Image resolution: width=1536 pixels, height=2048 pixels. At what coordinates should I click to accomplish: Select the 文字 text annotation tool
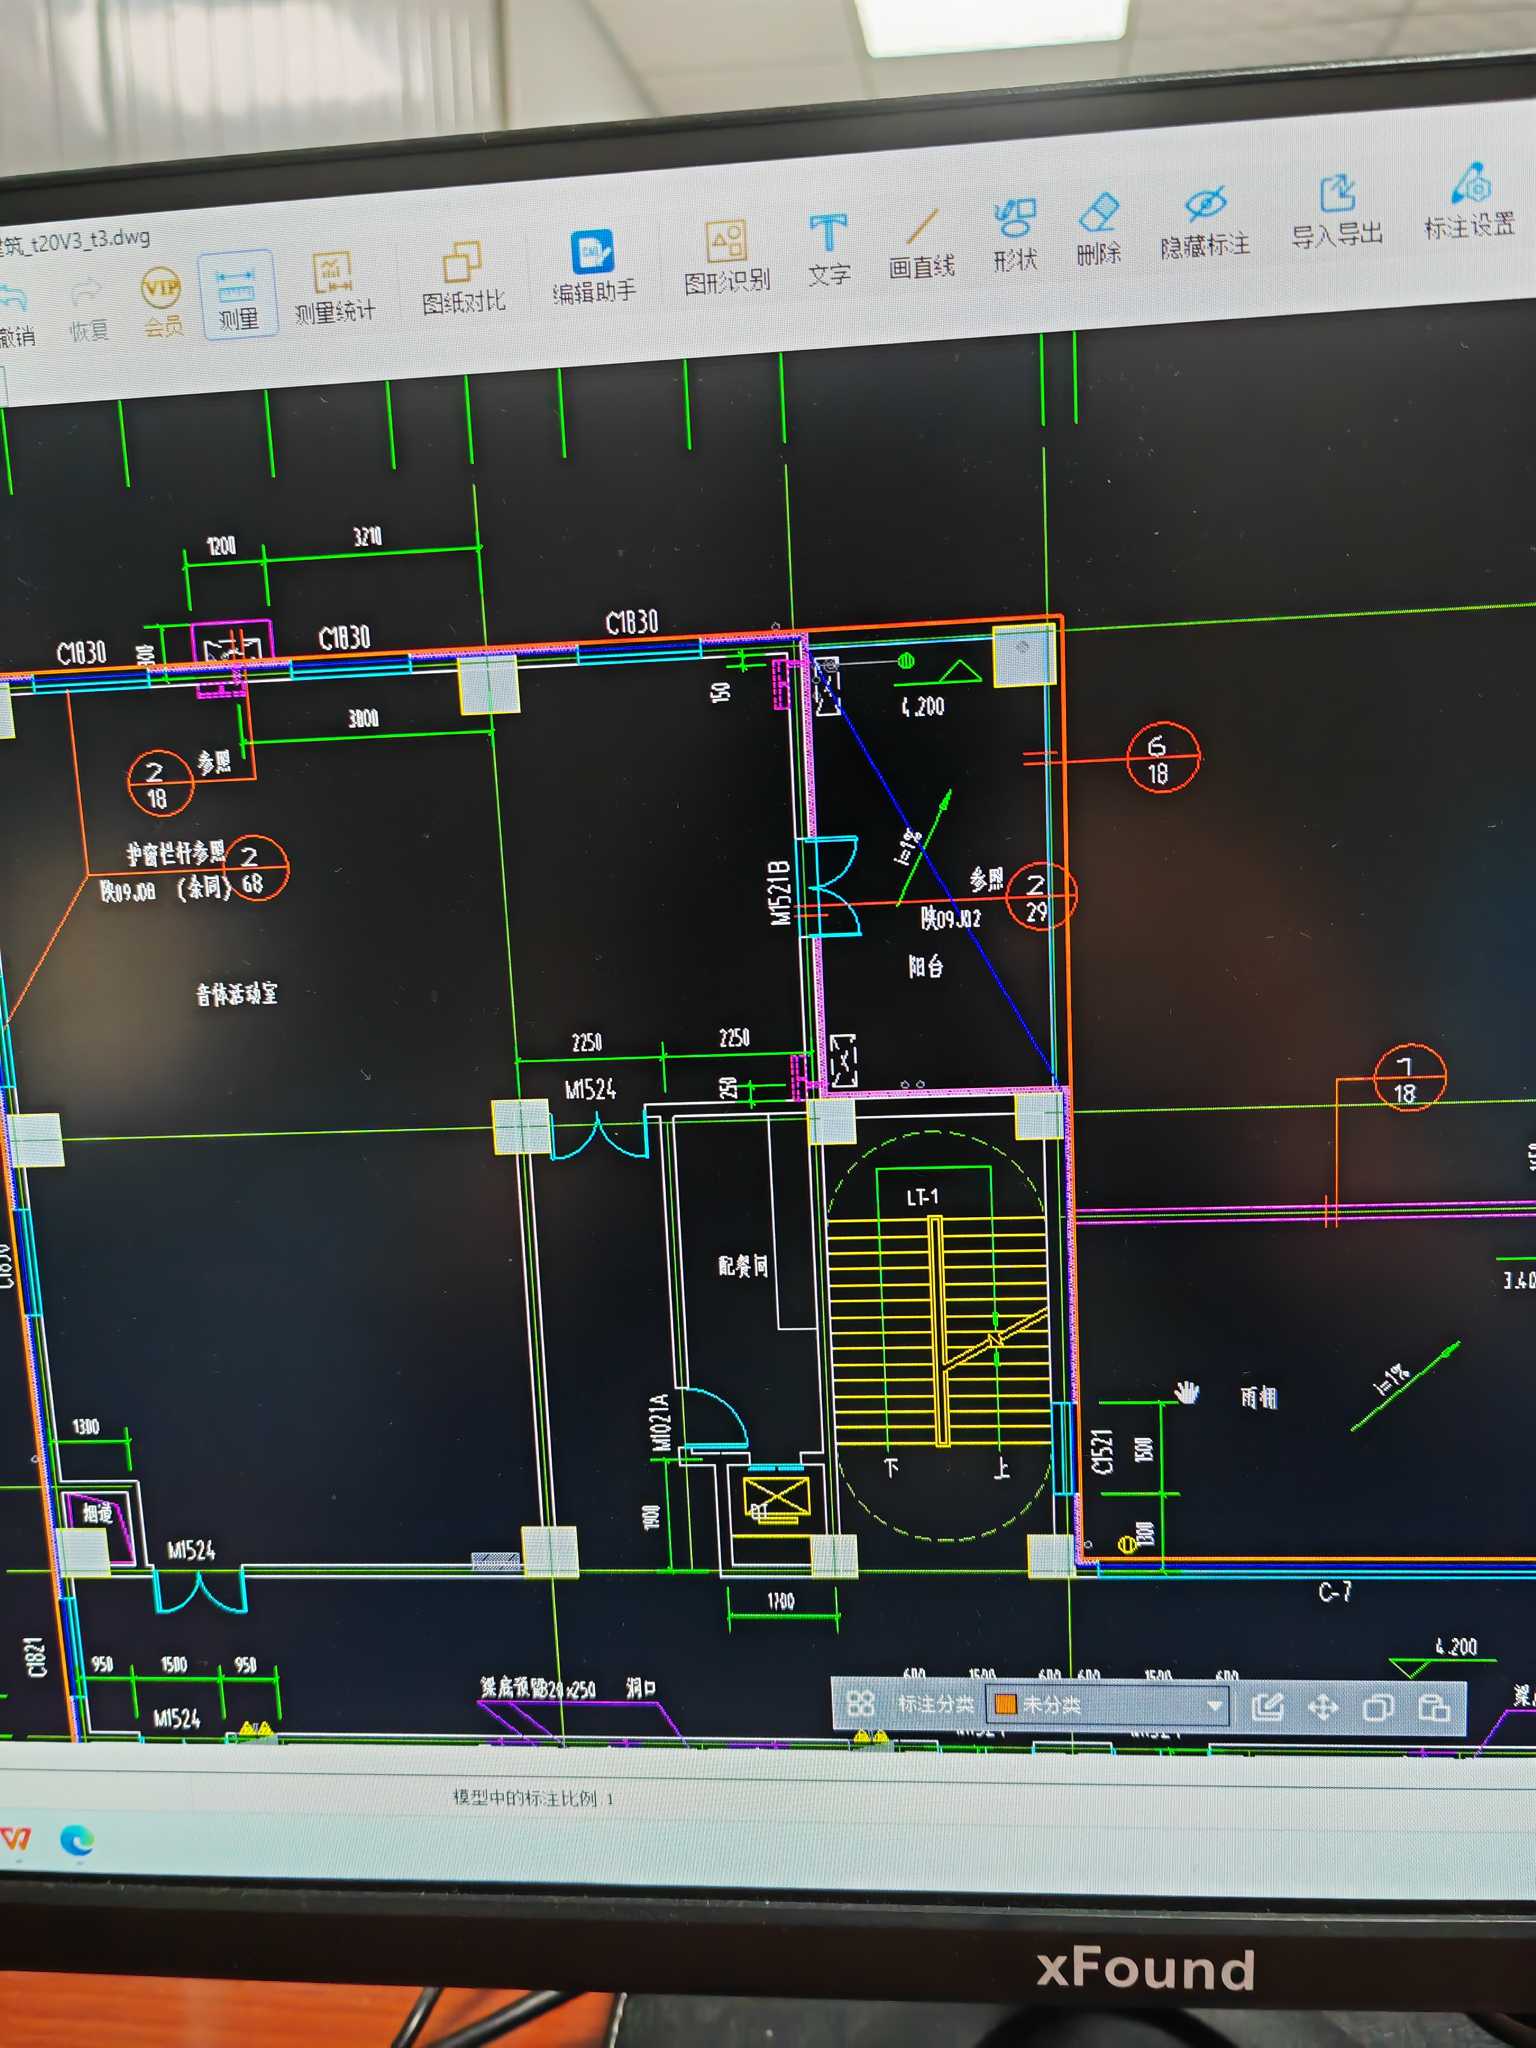click(x=828, y=250)
